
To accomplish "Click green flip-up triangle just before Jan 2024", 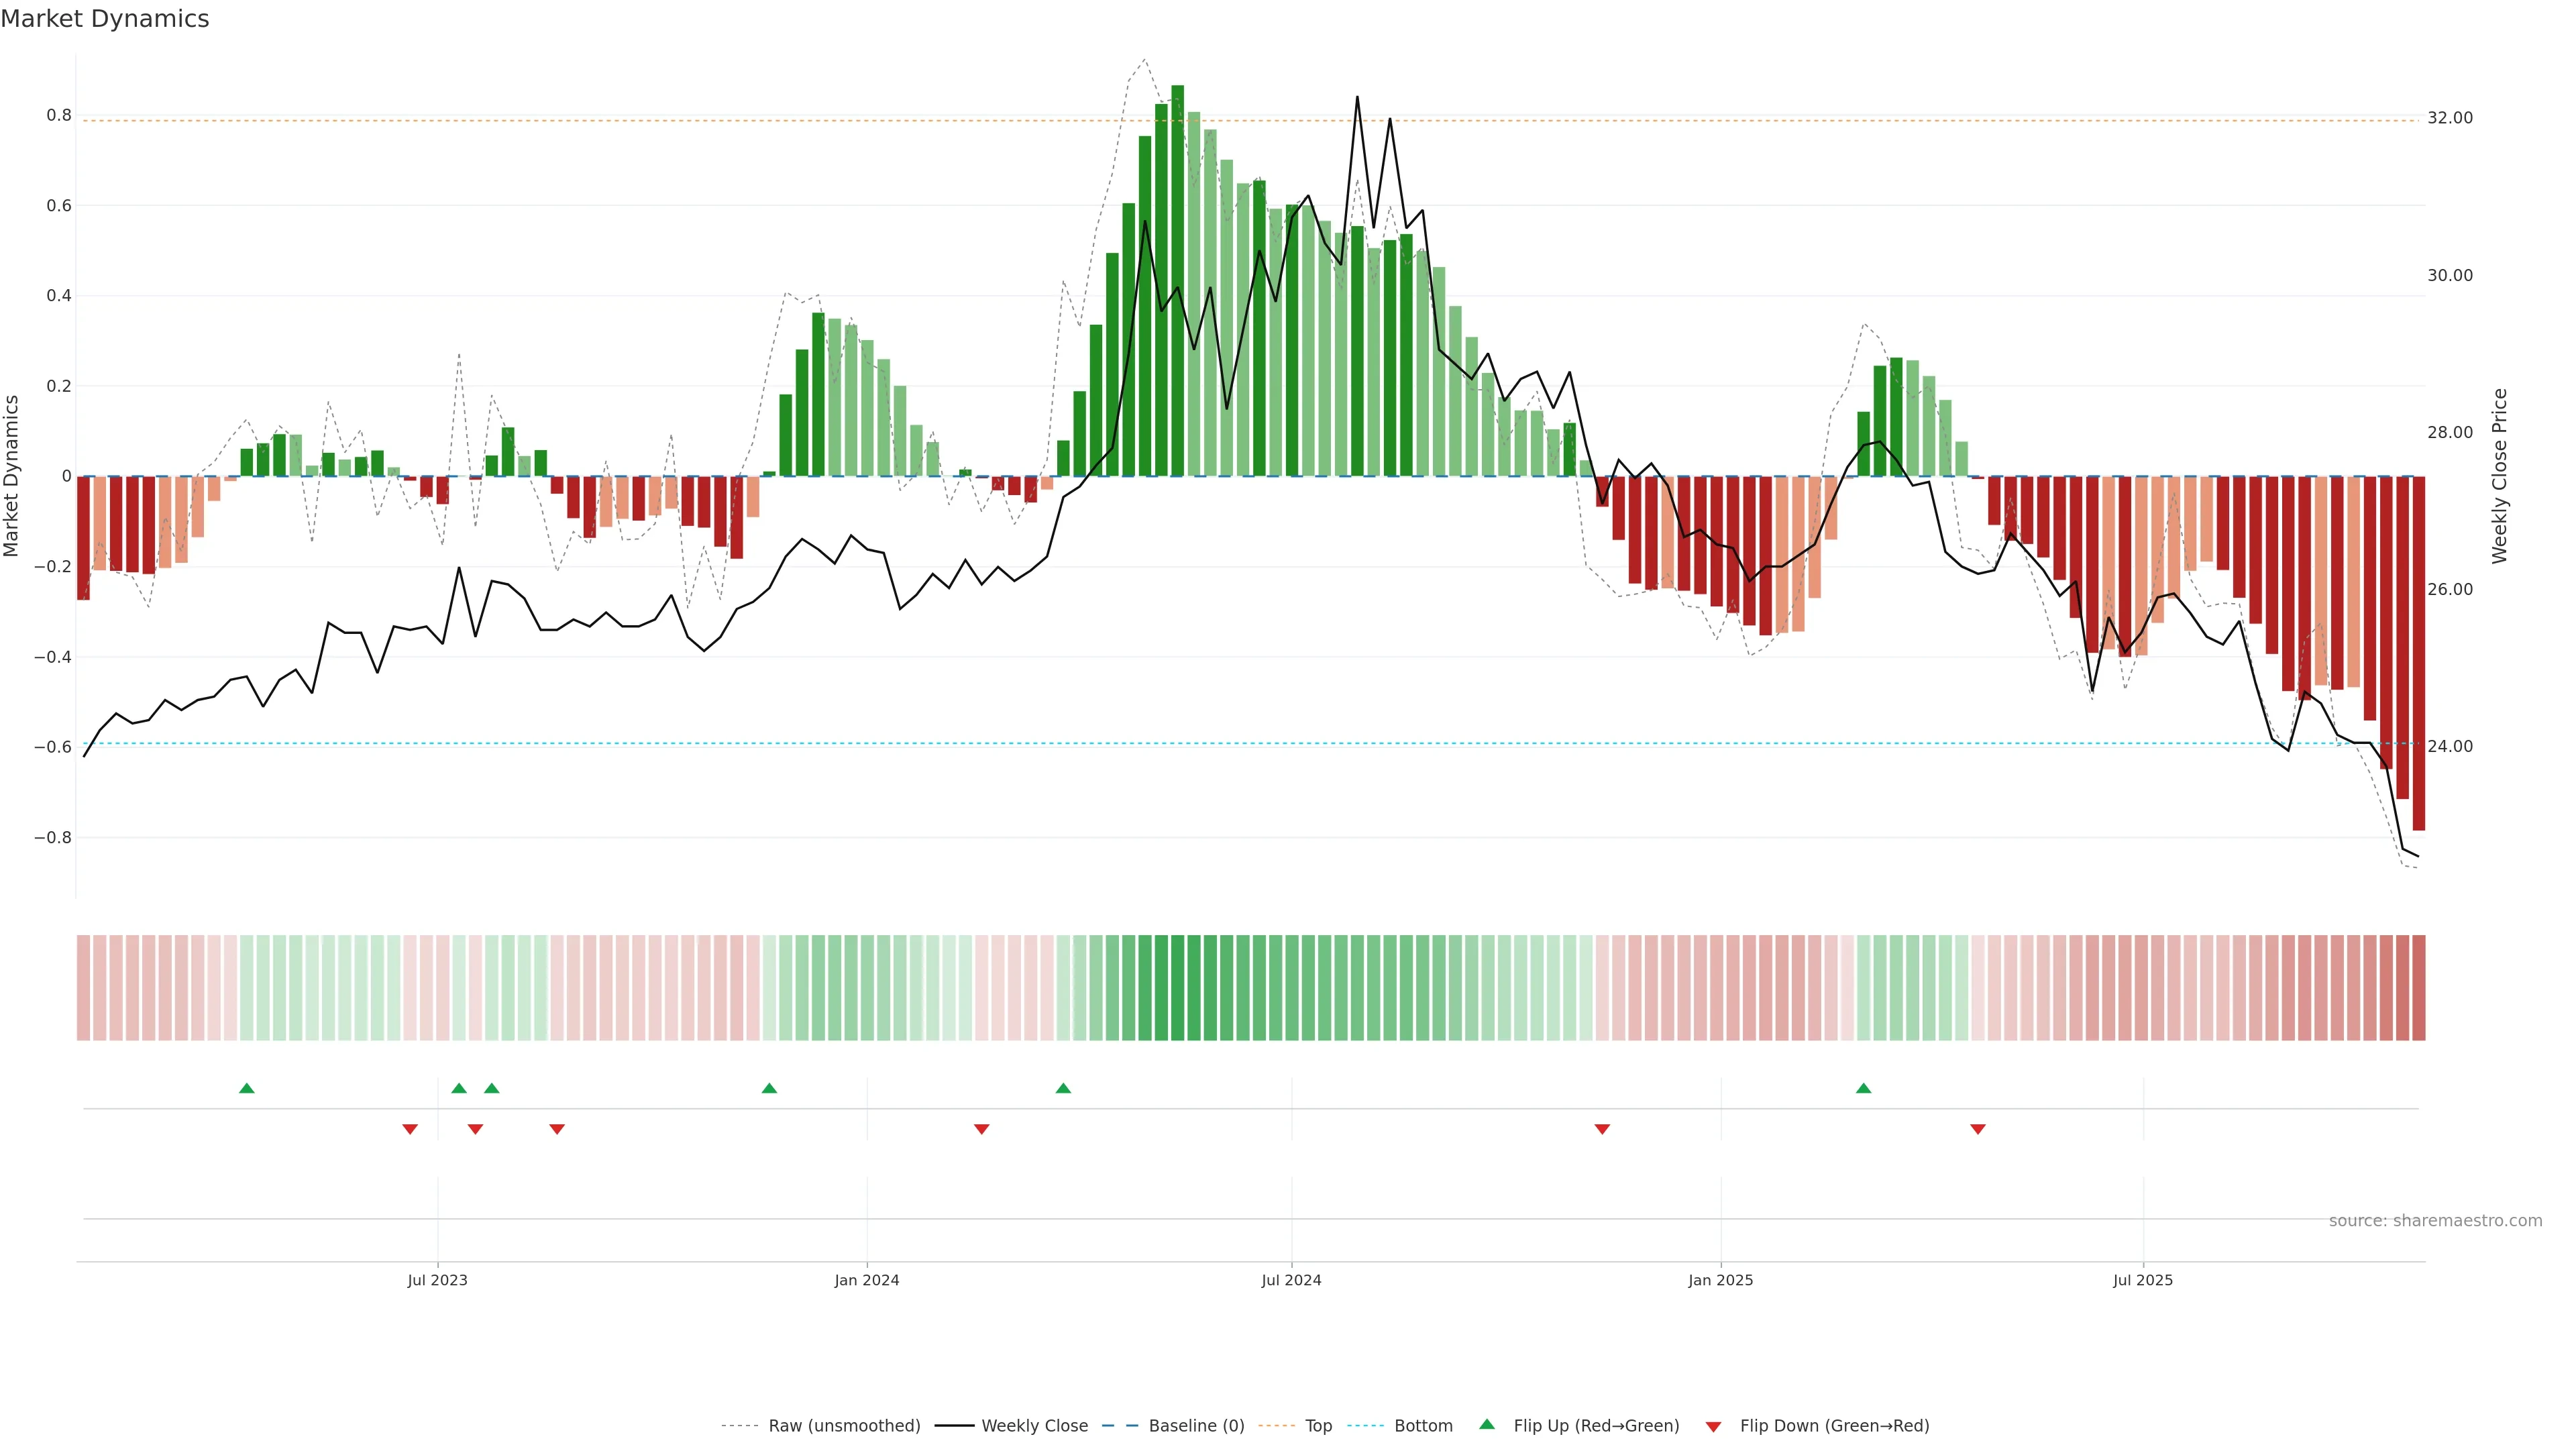I will point(769,1088).
